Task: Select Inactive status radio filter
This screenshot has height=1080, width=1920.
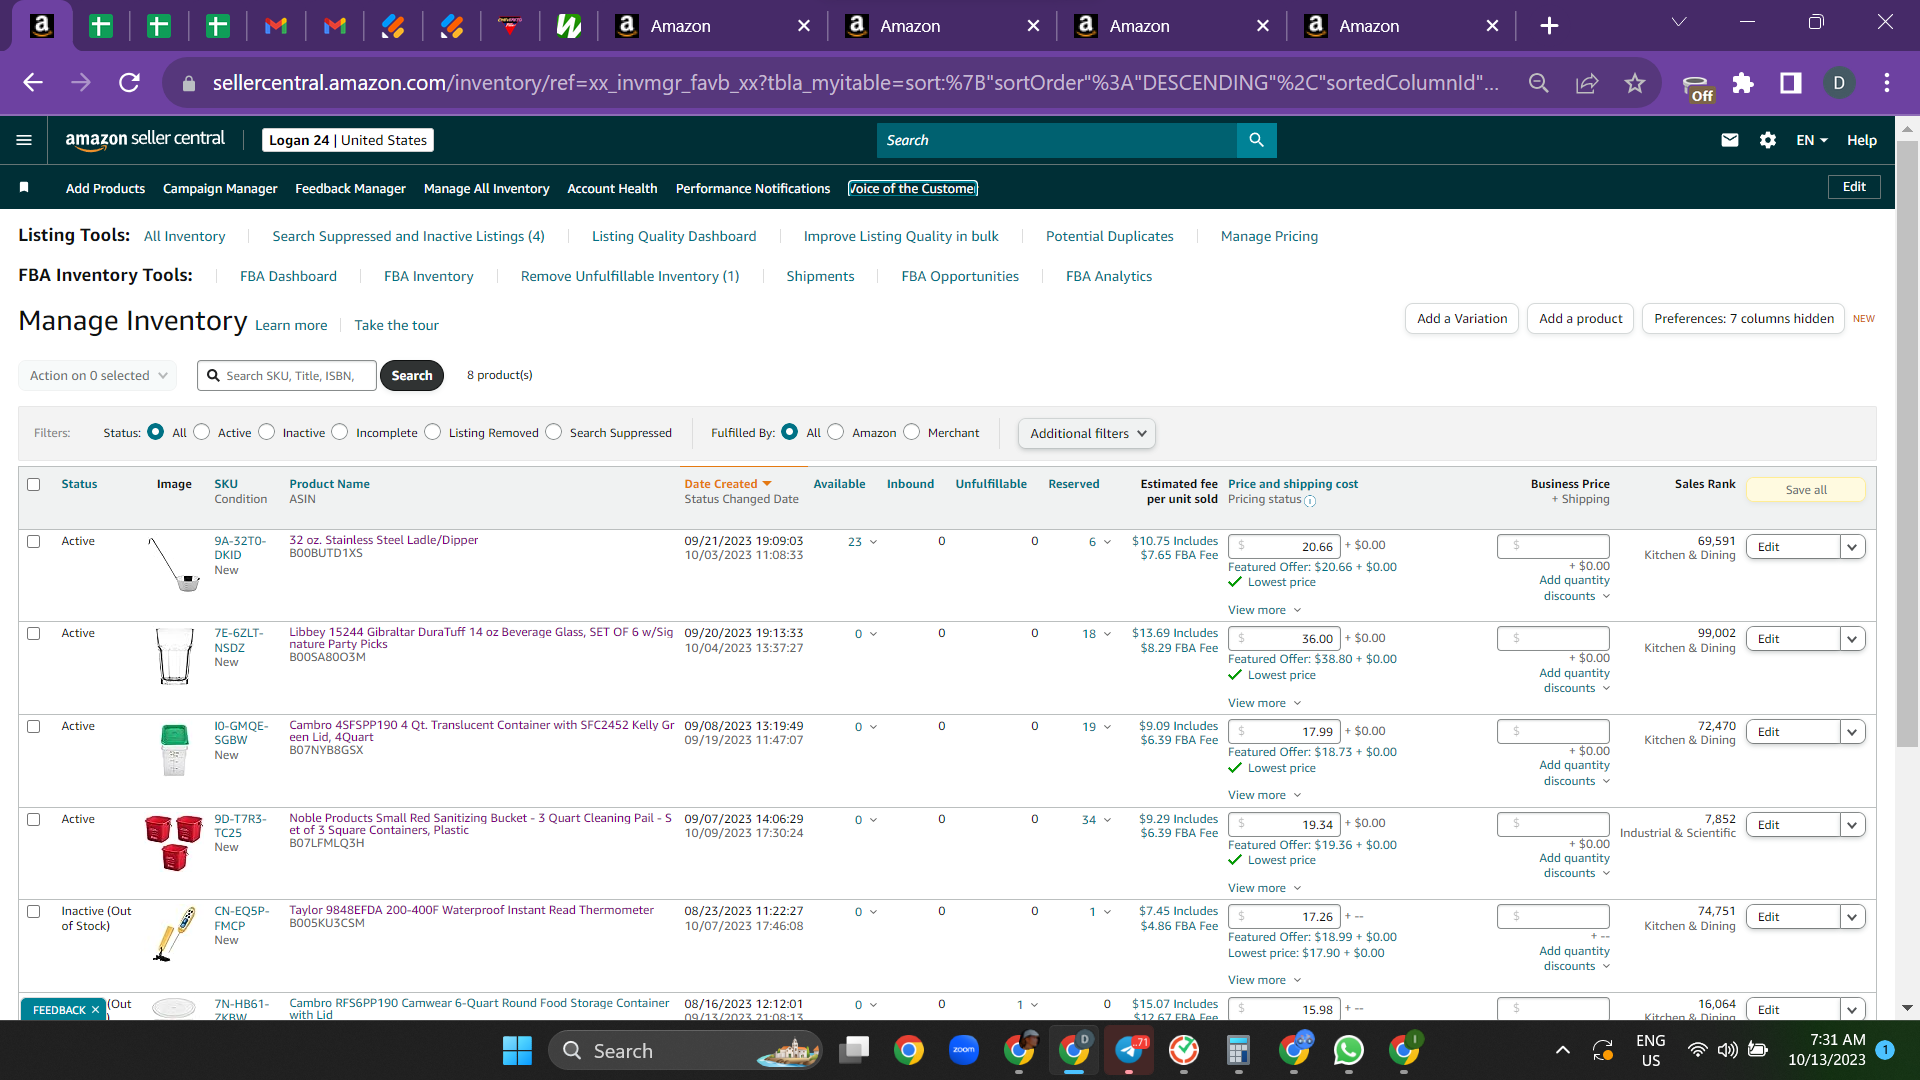Action: [266, 432]
